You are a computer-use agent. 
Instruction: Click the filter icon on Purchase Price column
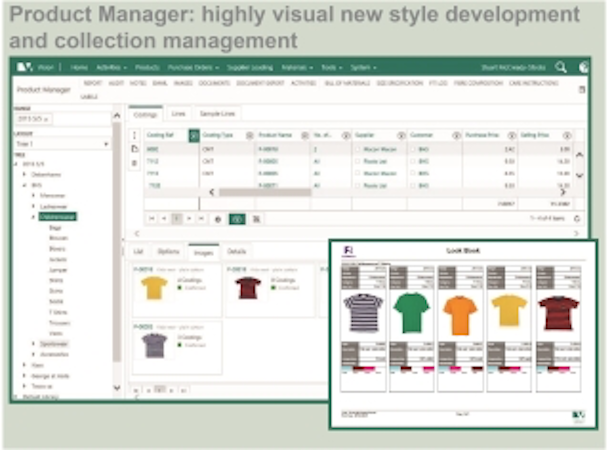[x=512, y=135]
